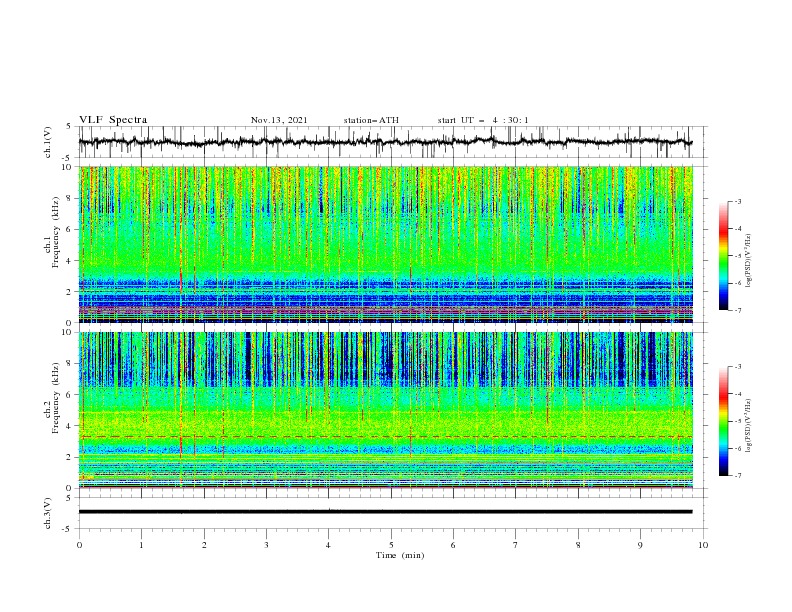Click the ch.2 "Frequency (kHz)" axis label
This screenshot has width=792, height=612.
pos(56,398)
